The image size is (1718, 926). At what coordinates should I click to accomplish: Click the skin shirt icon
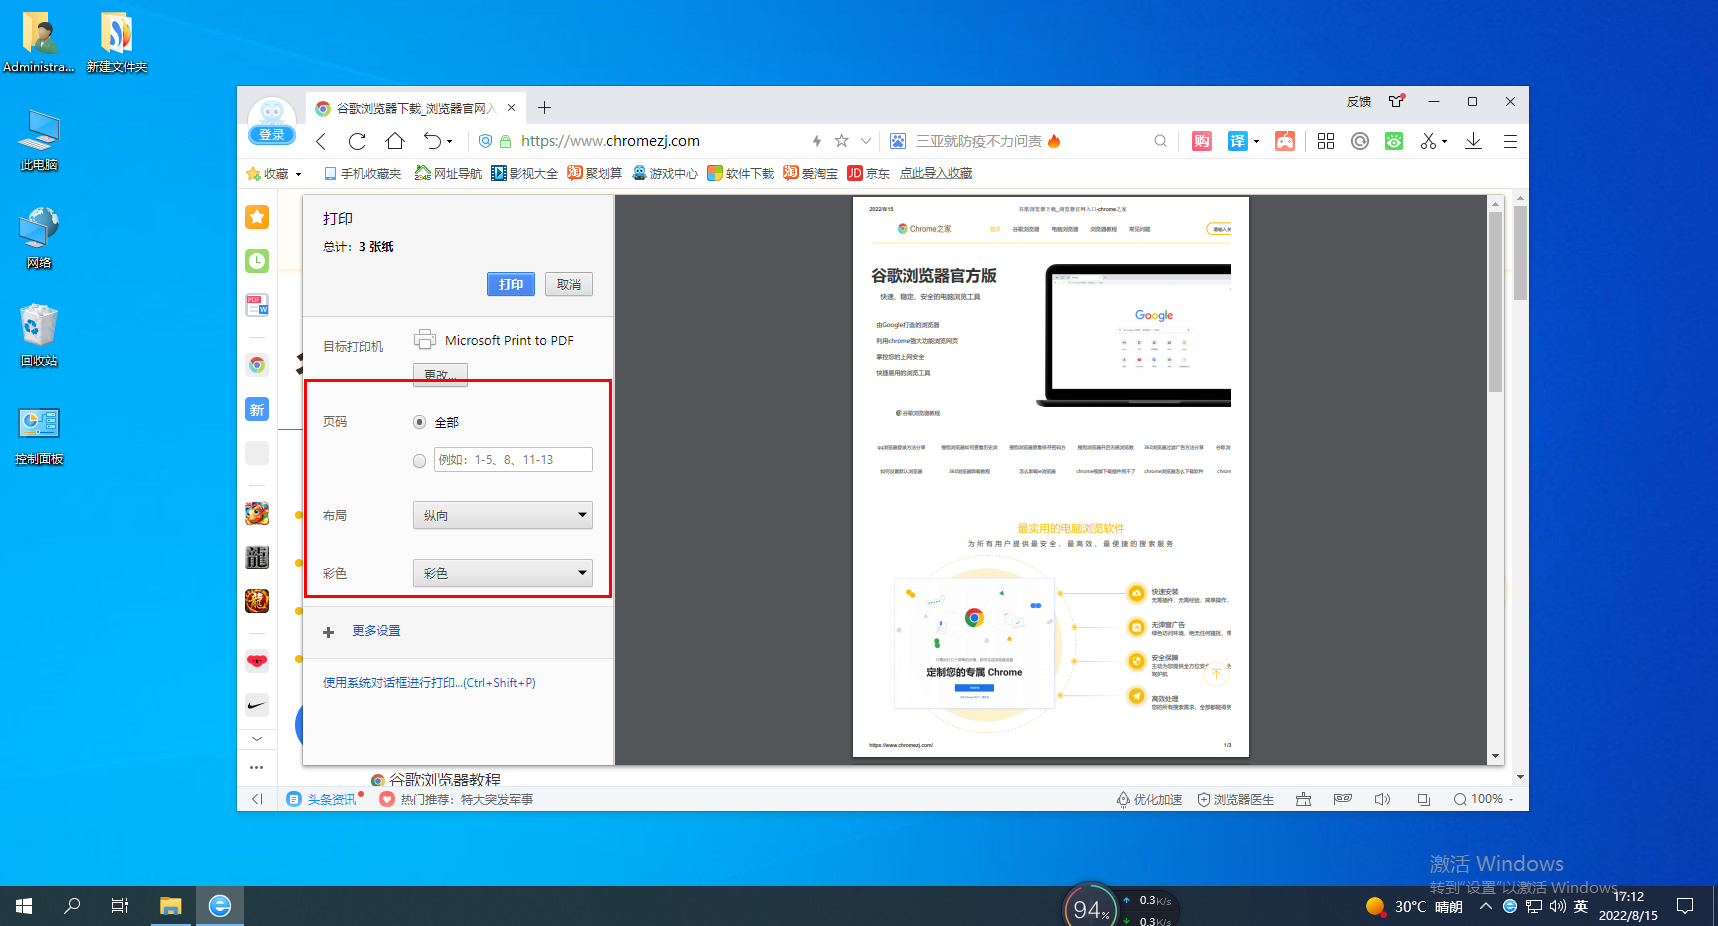pos(1396,101)
